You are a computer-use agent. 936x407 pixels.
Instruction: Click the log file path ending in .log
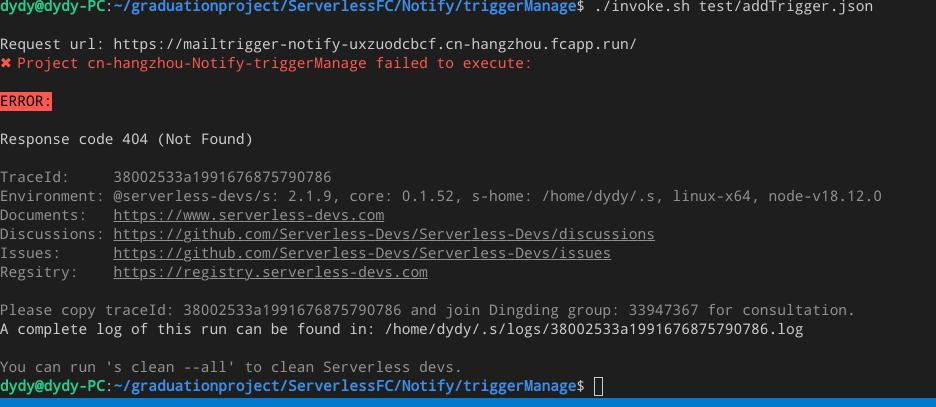[595, 329]
